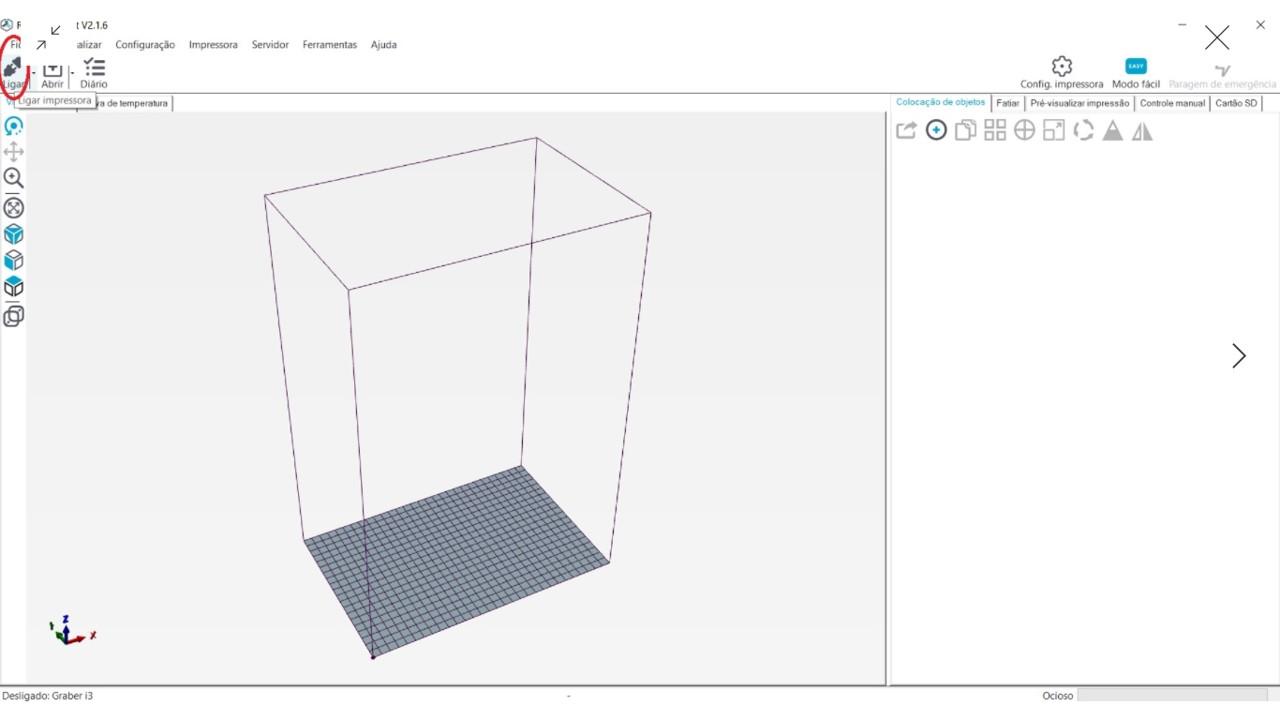Click the right chevron arrow
This screenshot has width=1280, height=720.
[1239, 356]
